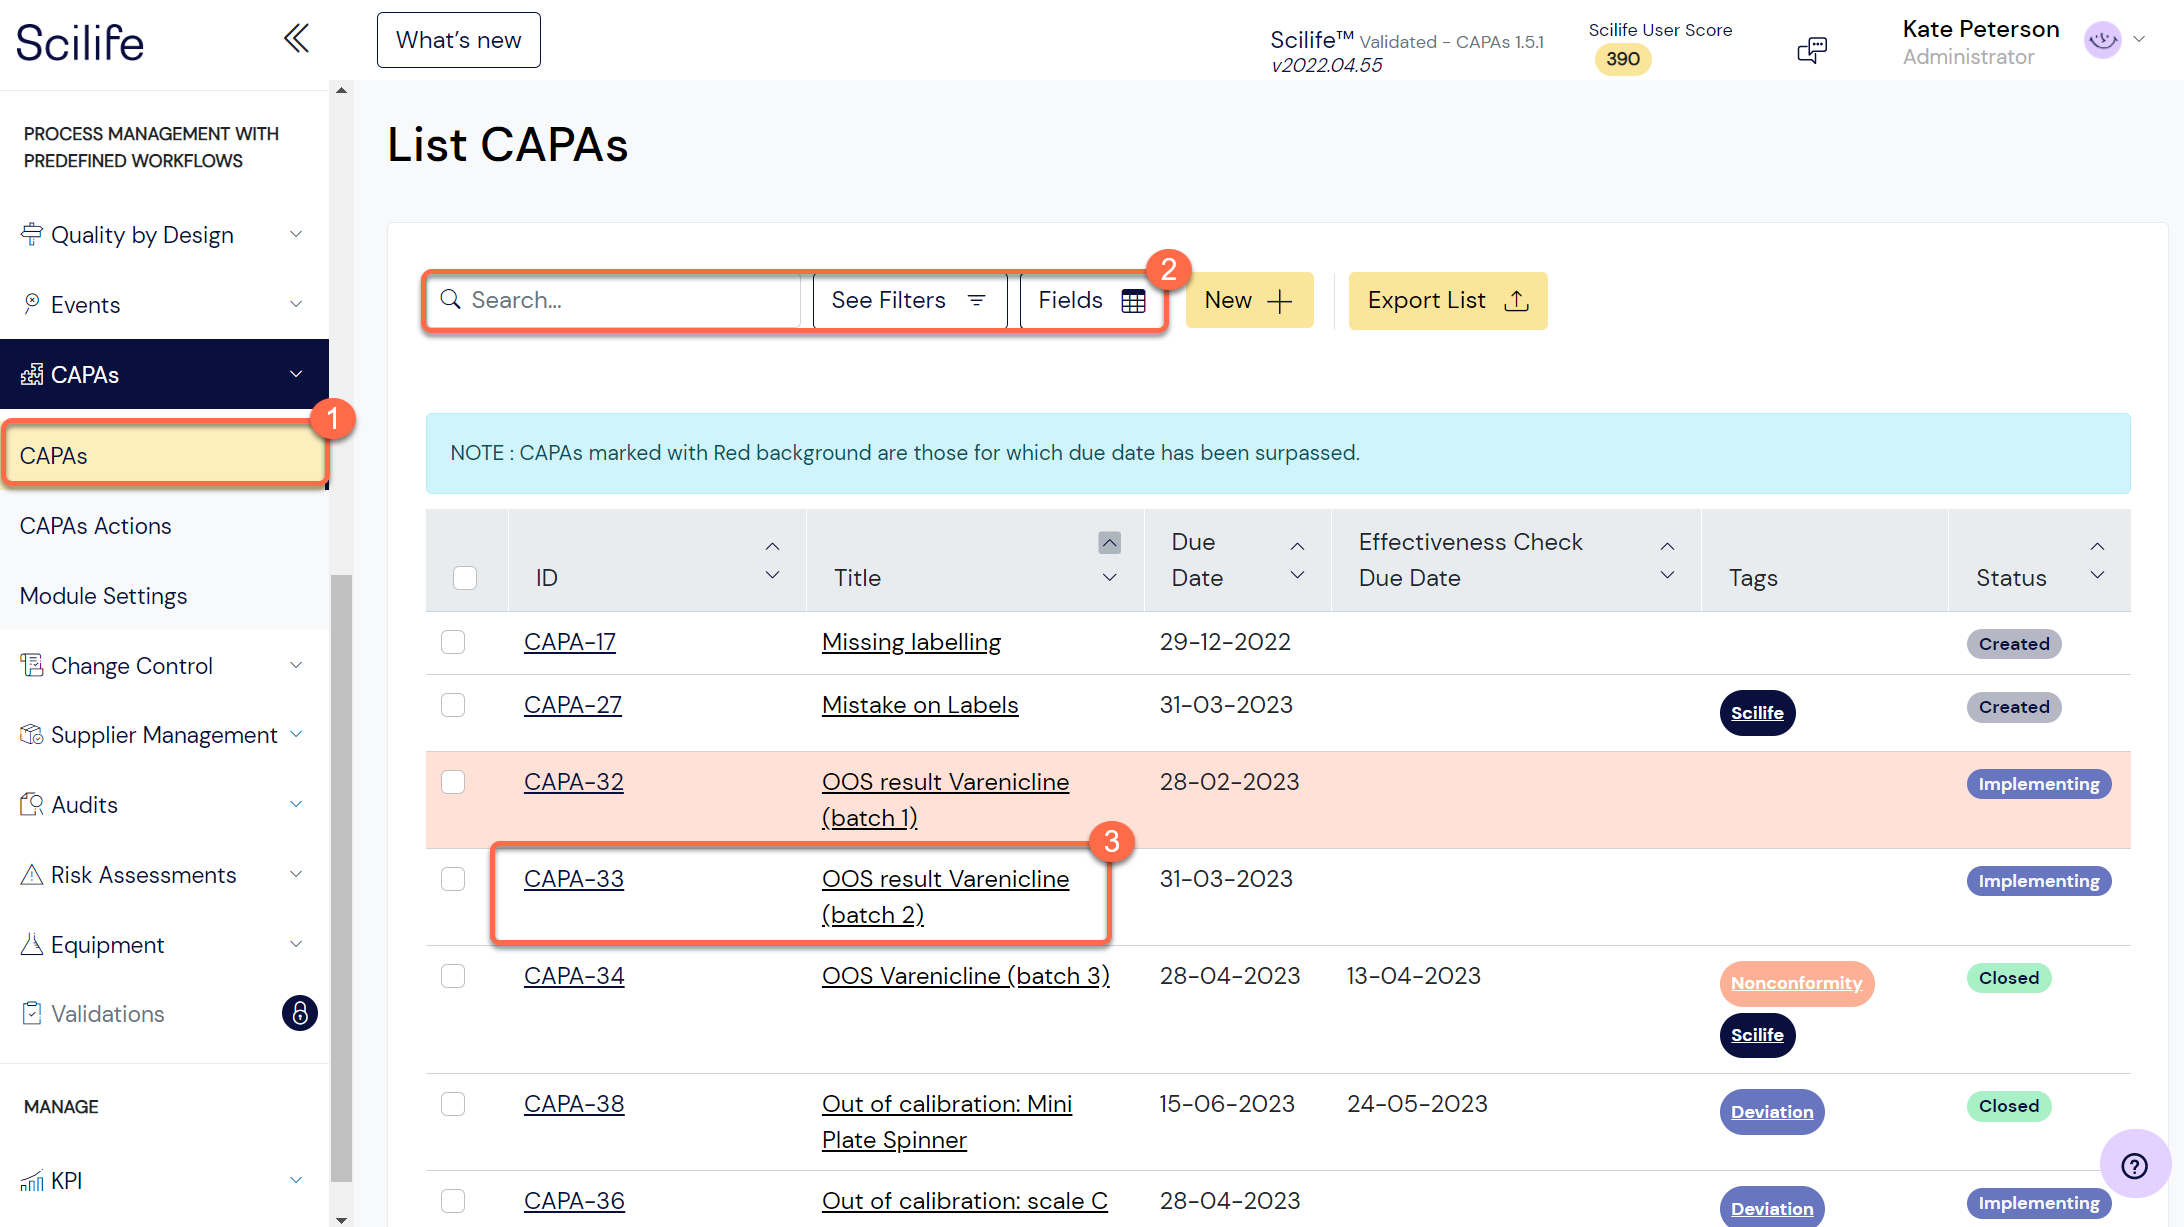
Task: Select the checkbox next to CAPA-34
Action: (453, 976)
